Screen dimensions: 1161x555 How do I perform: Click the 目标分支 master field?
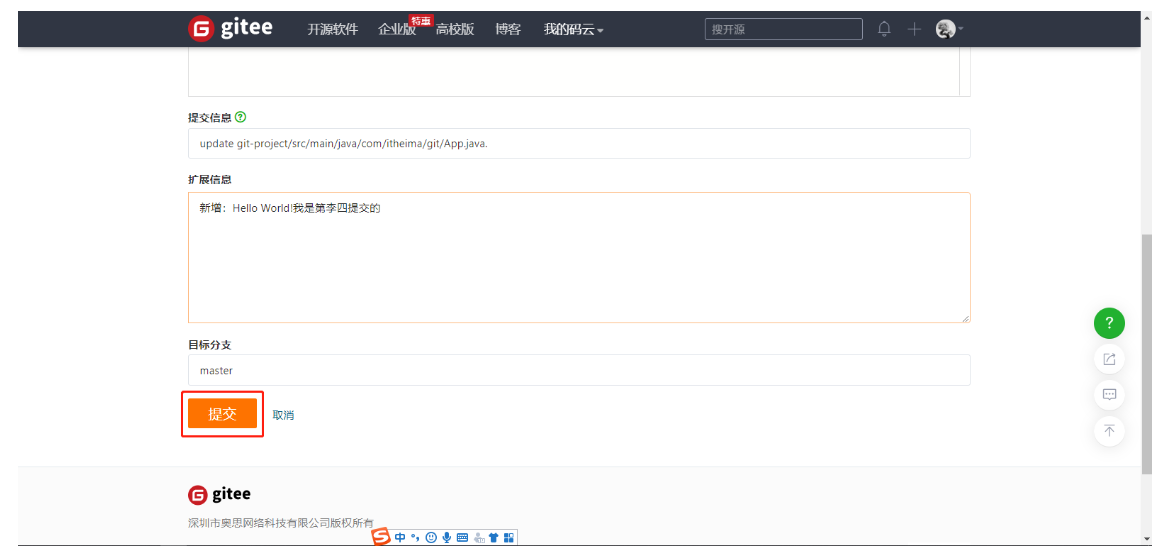click(x=579, y=370)
